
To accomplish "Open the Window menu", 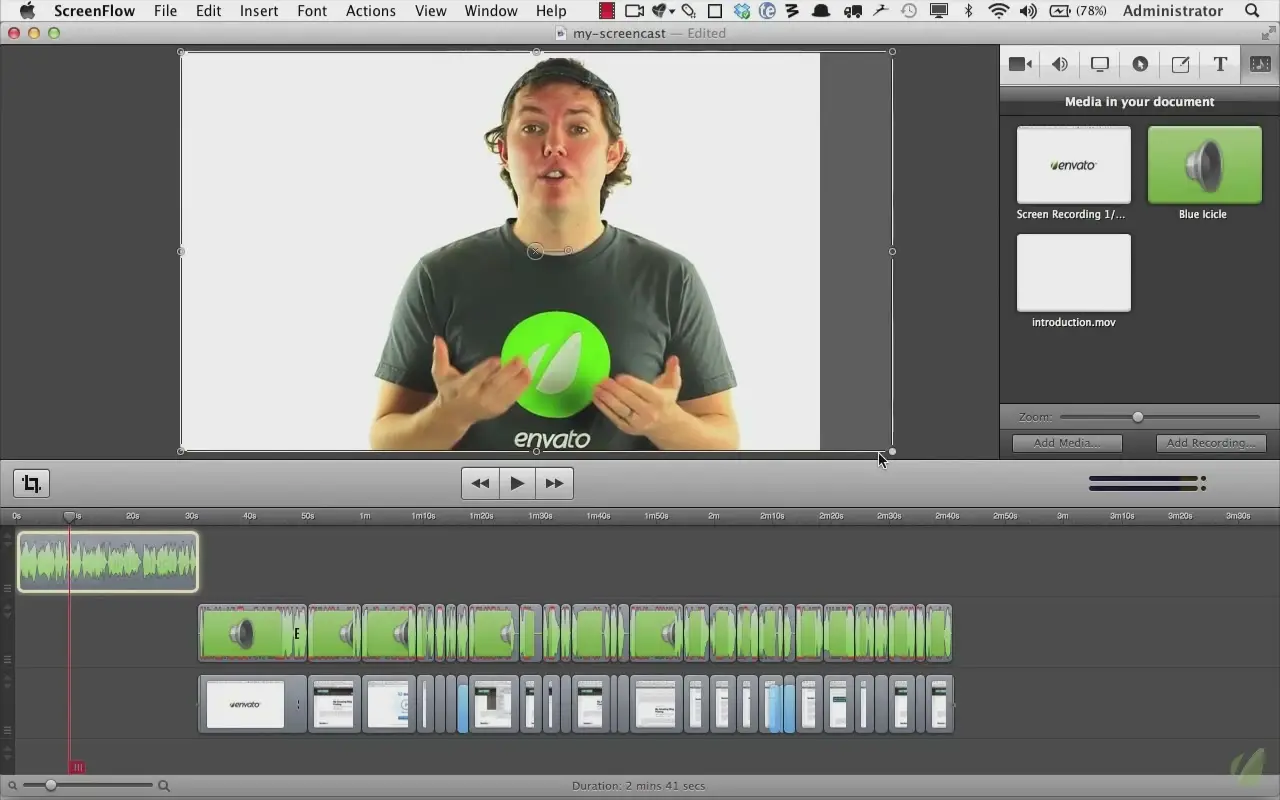I will [x=491, y=11].
